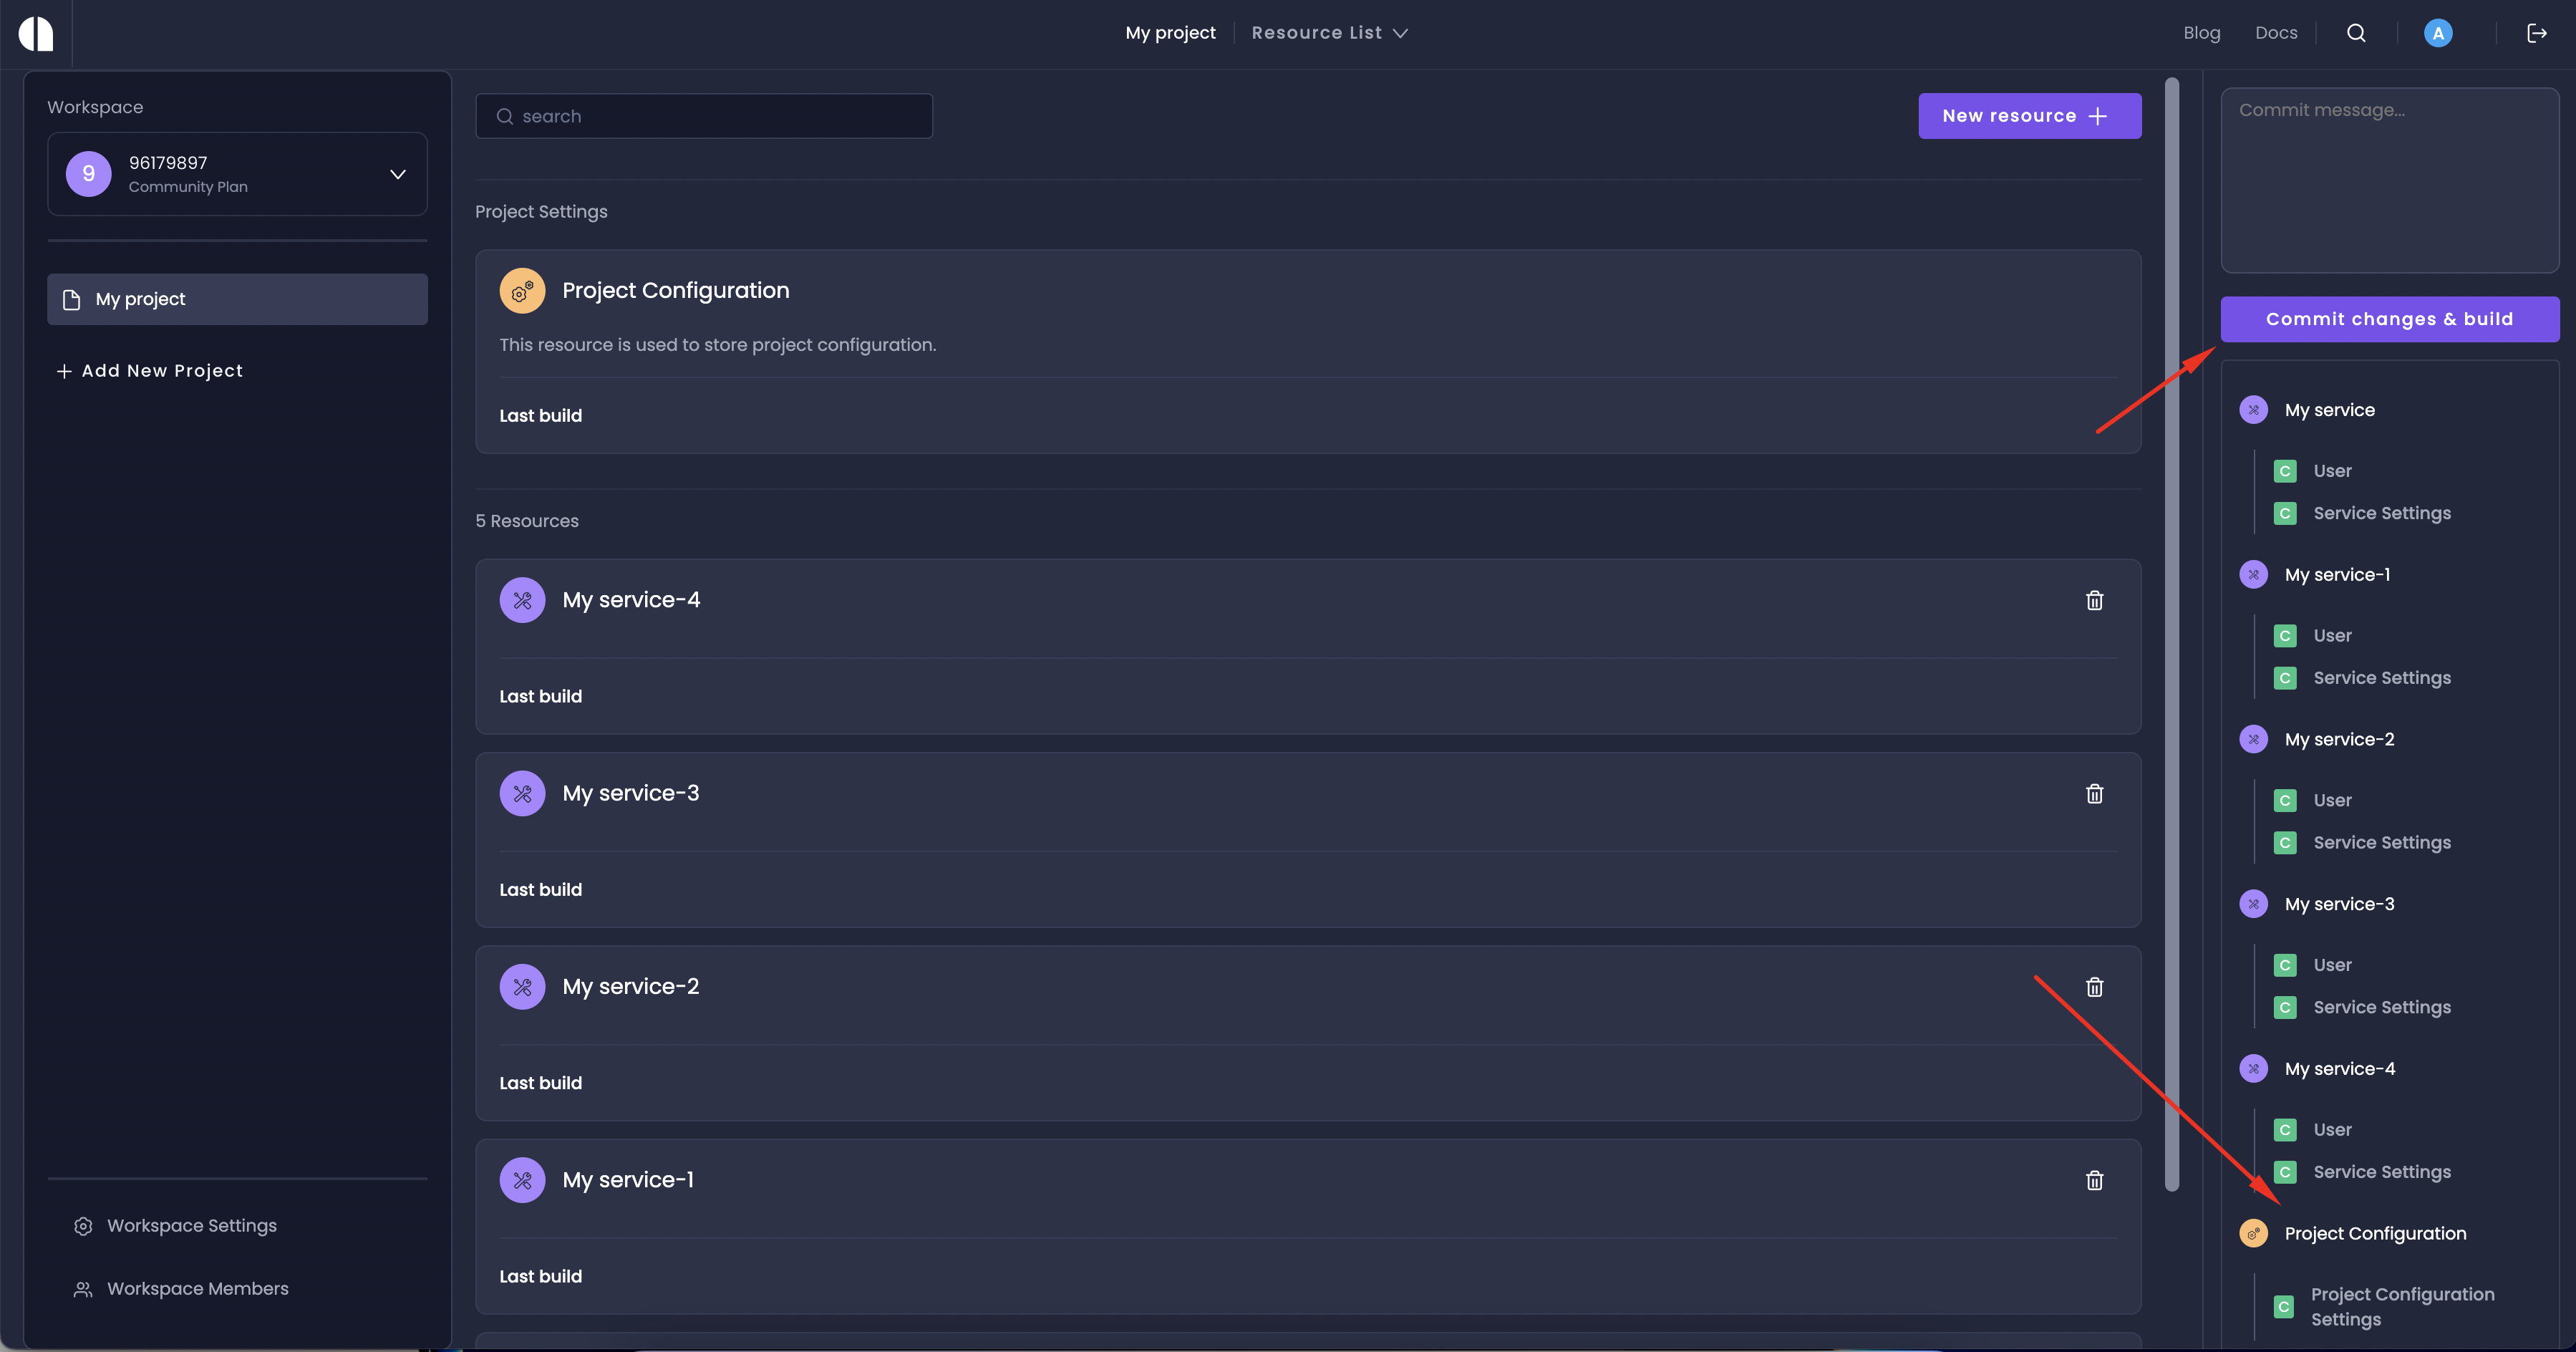Viewport: 2576px width, 1352px height.
Task: Open User change under My service-2
Action: pyautogui.click(x=2332, y=801)
